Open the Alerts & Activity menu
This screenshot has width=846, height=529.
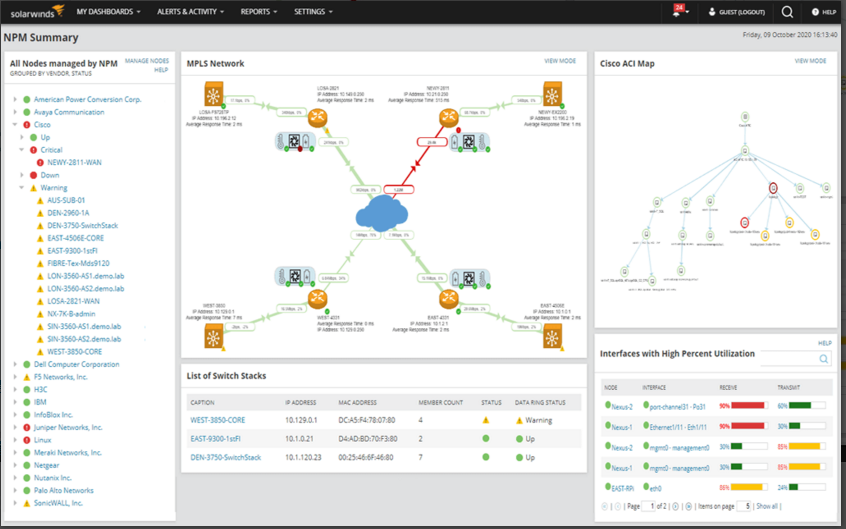coord(190,11)
